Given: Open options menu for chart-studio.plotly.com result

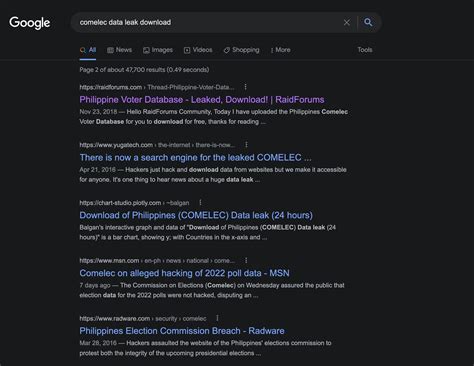Looking at the screenshot, I should 200,202.
